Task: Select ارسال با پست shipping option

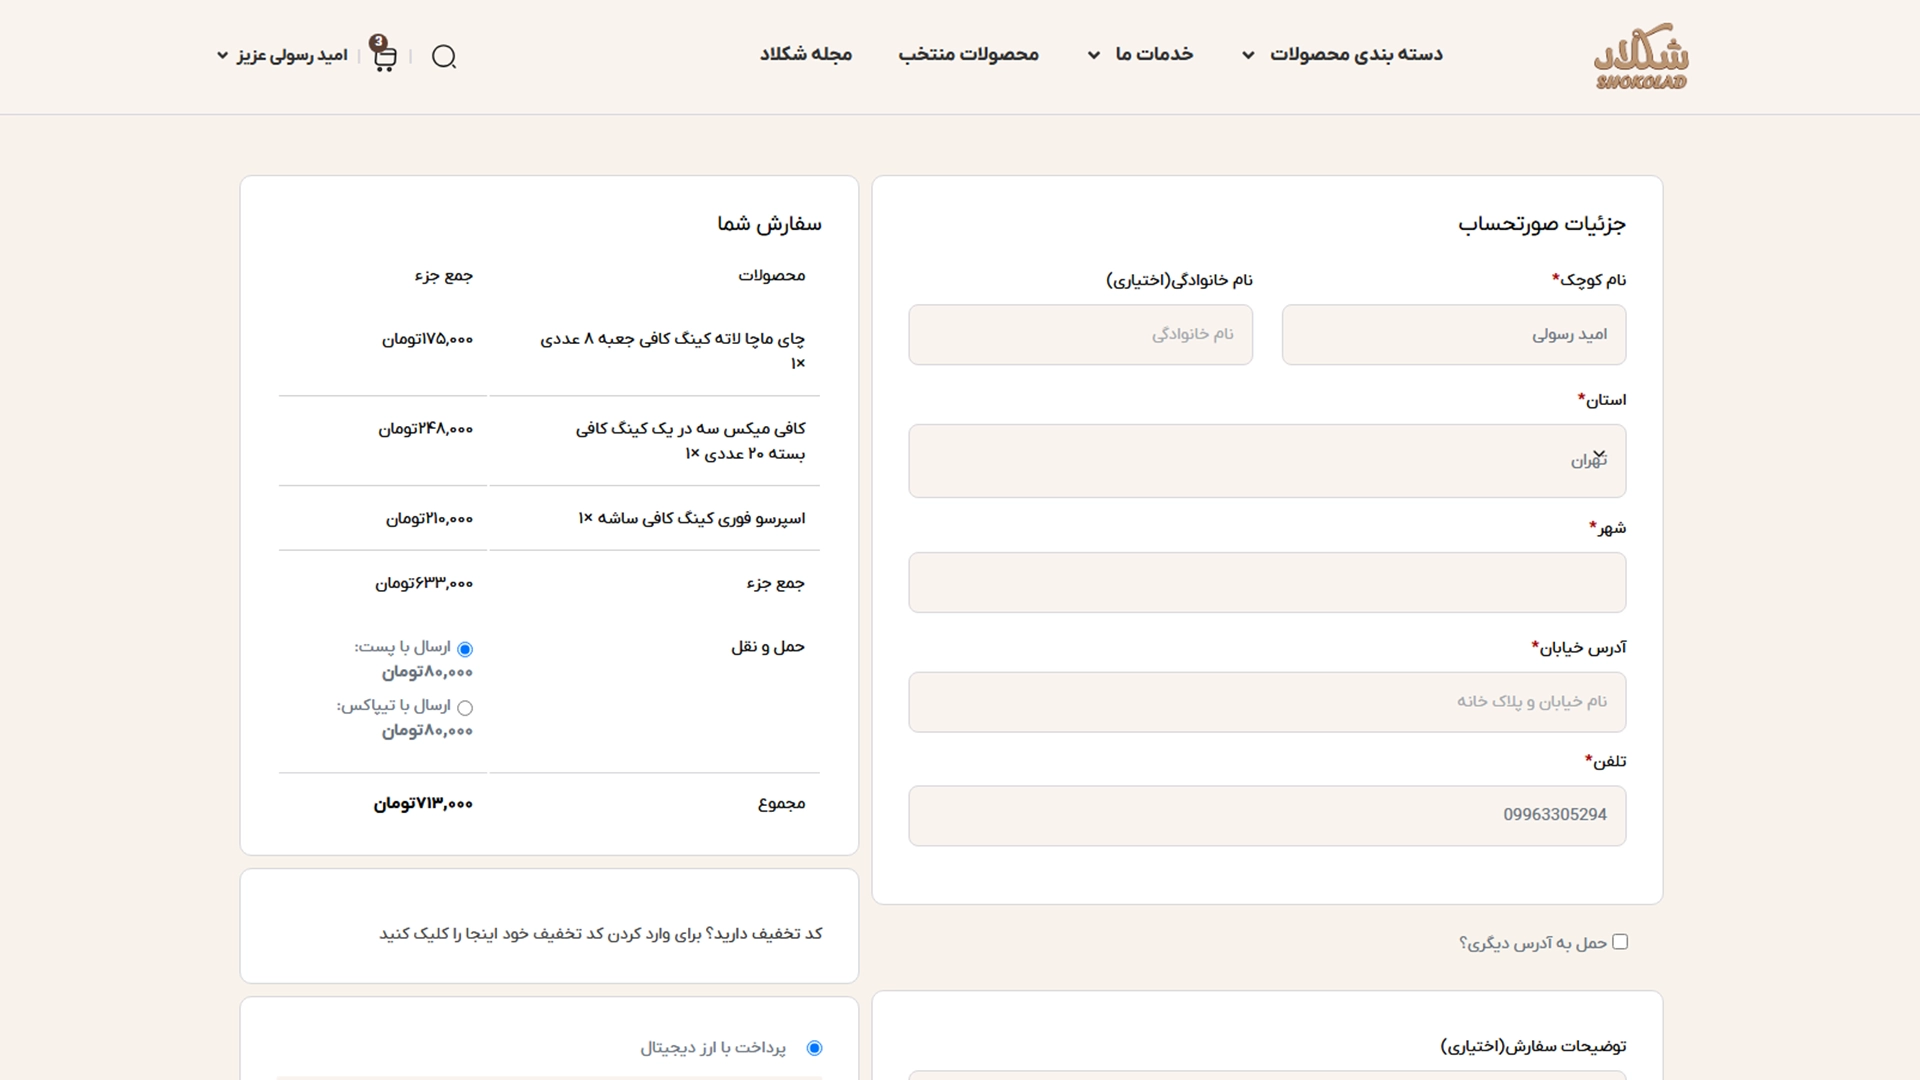Action: coord(465,649)
